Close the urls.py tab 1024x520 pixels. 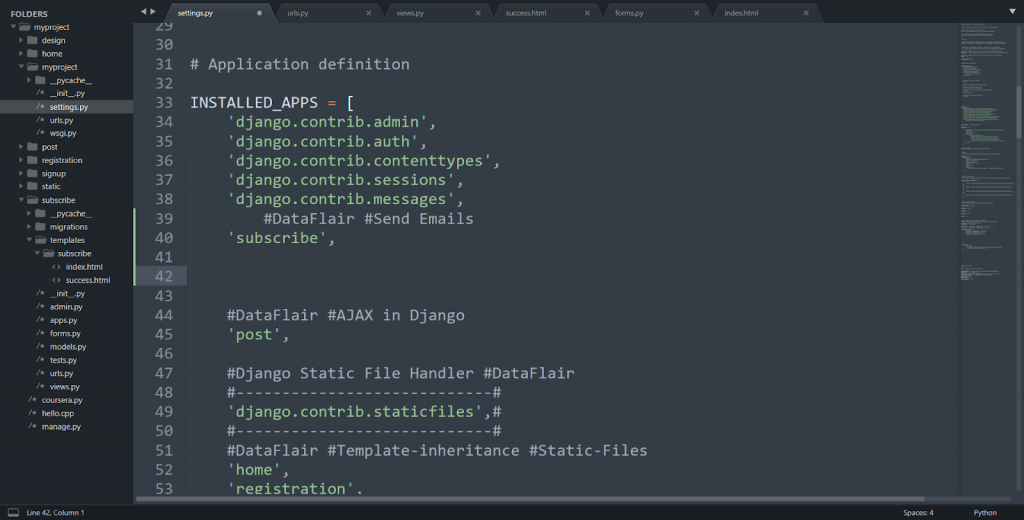368,13
